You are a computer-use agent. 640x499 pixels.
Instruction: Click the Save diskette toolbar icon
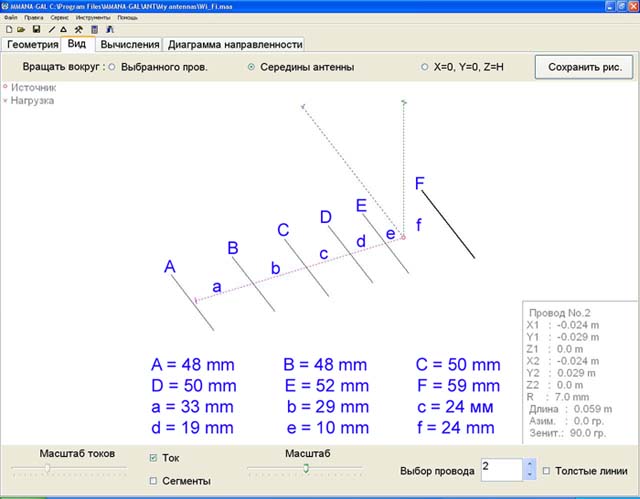click(36, 30)
